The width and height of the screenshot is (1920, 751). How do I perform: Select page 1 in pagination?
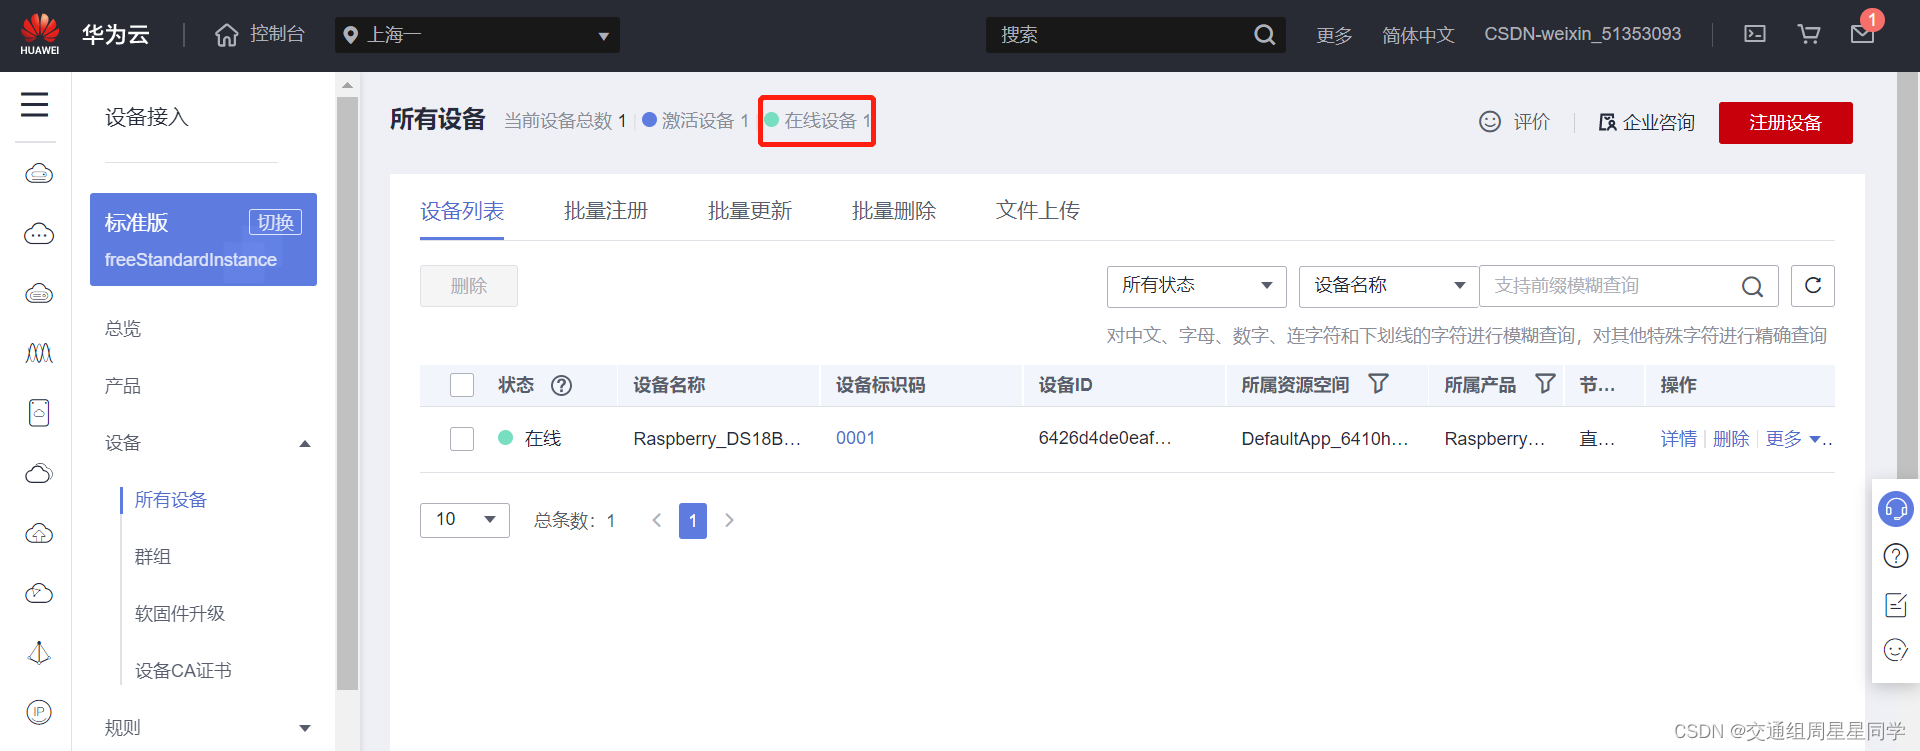[693, 521]
